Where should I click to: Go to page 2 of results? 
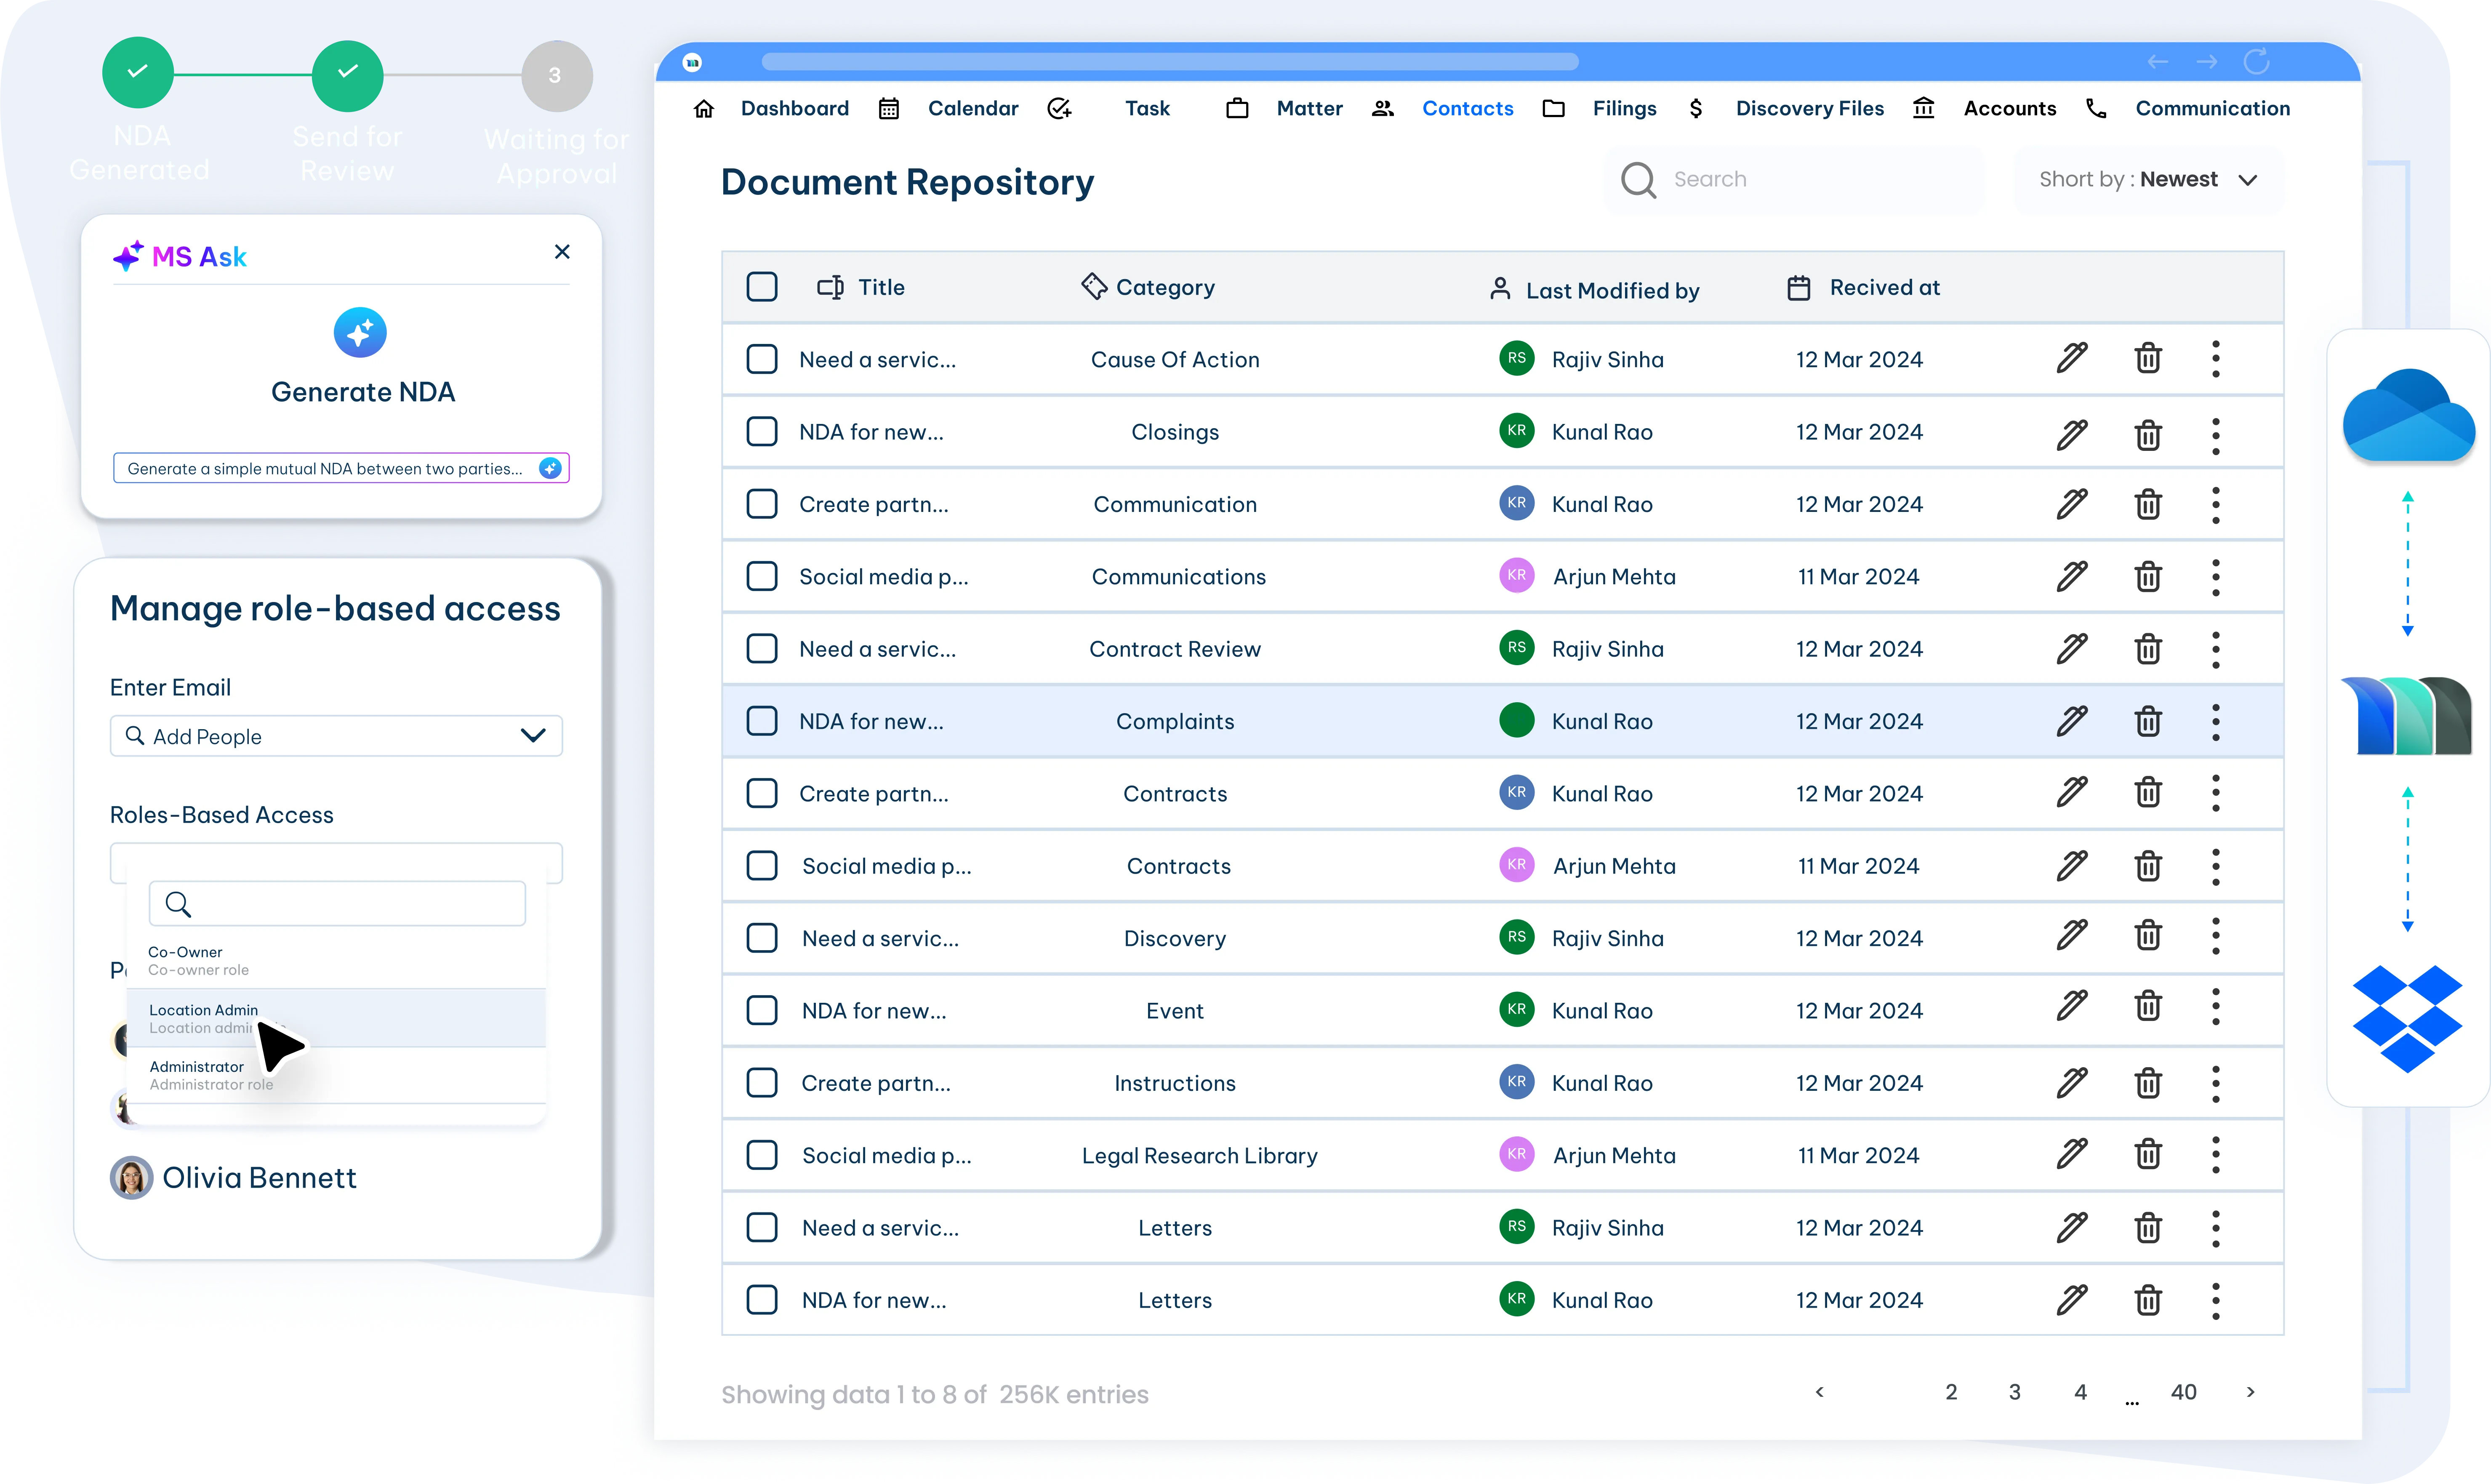coord(1951,1392)
